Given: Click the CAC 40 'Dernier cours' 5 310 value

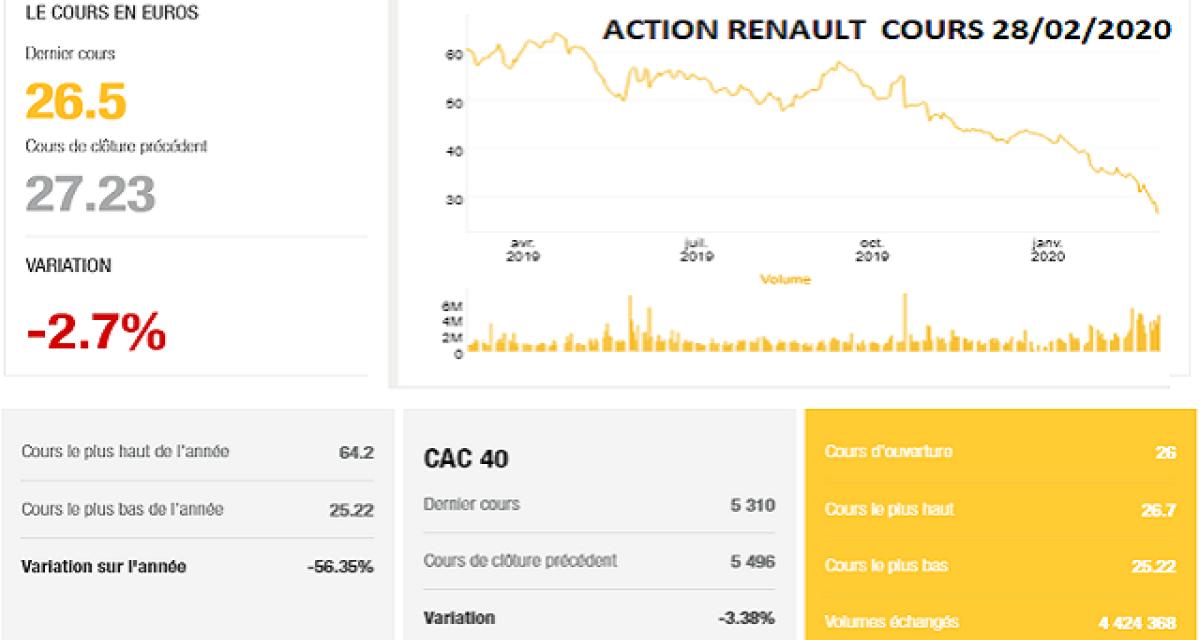Looking at the screenshot, I should tap(752, 505).
